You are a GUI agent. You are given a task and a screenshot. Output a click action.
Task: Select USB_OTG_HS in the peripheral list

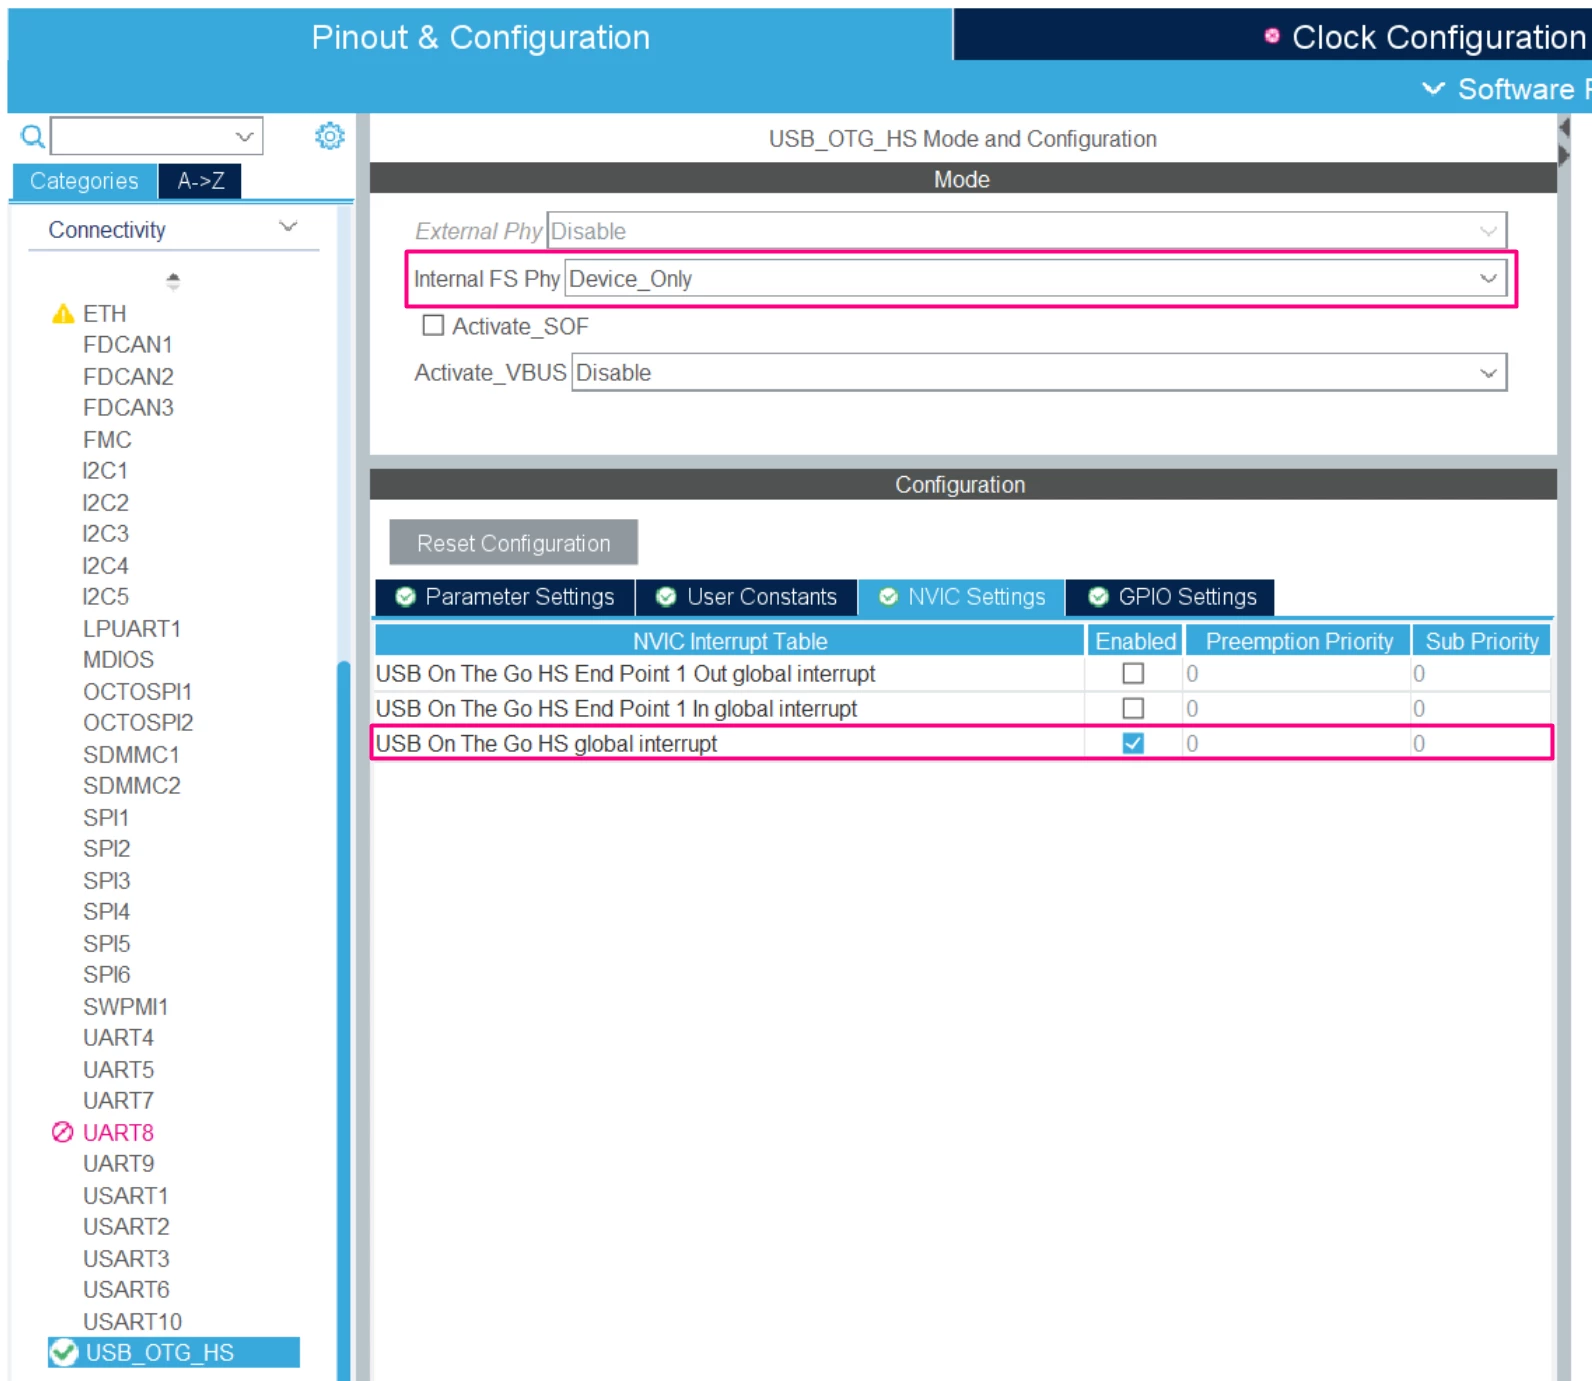pyautogui.click(x=173, y=1353)
